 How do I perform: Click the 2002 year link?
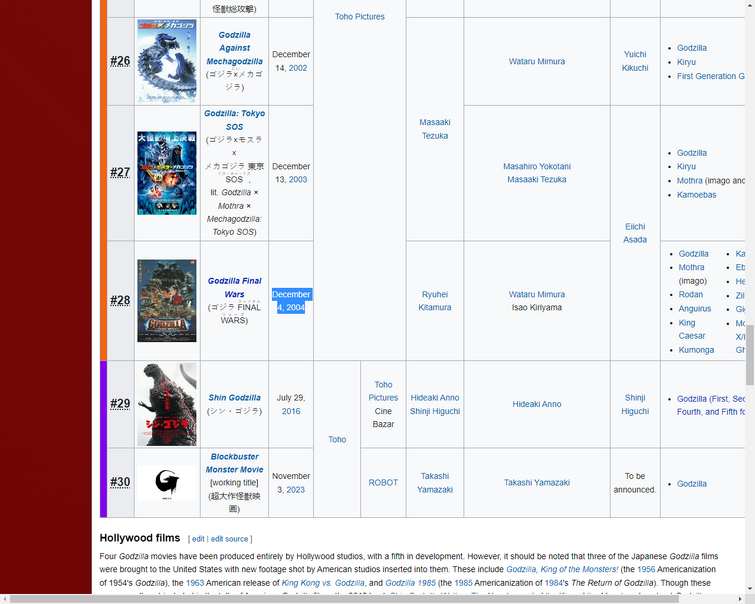[298, 68]
